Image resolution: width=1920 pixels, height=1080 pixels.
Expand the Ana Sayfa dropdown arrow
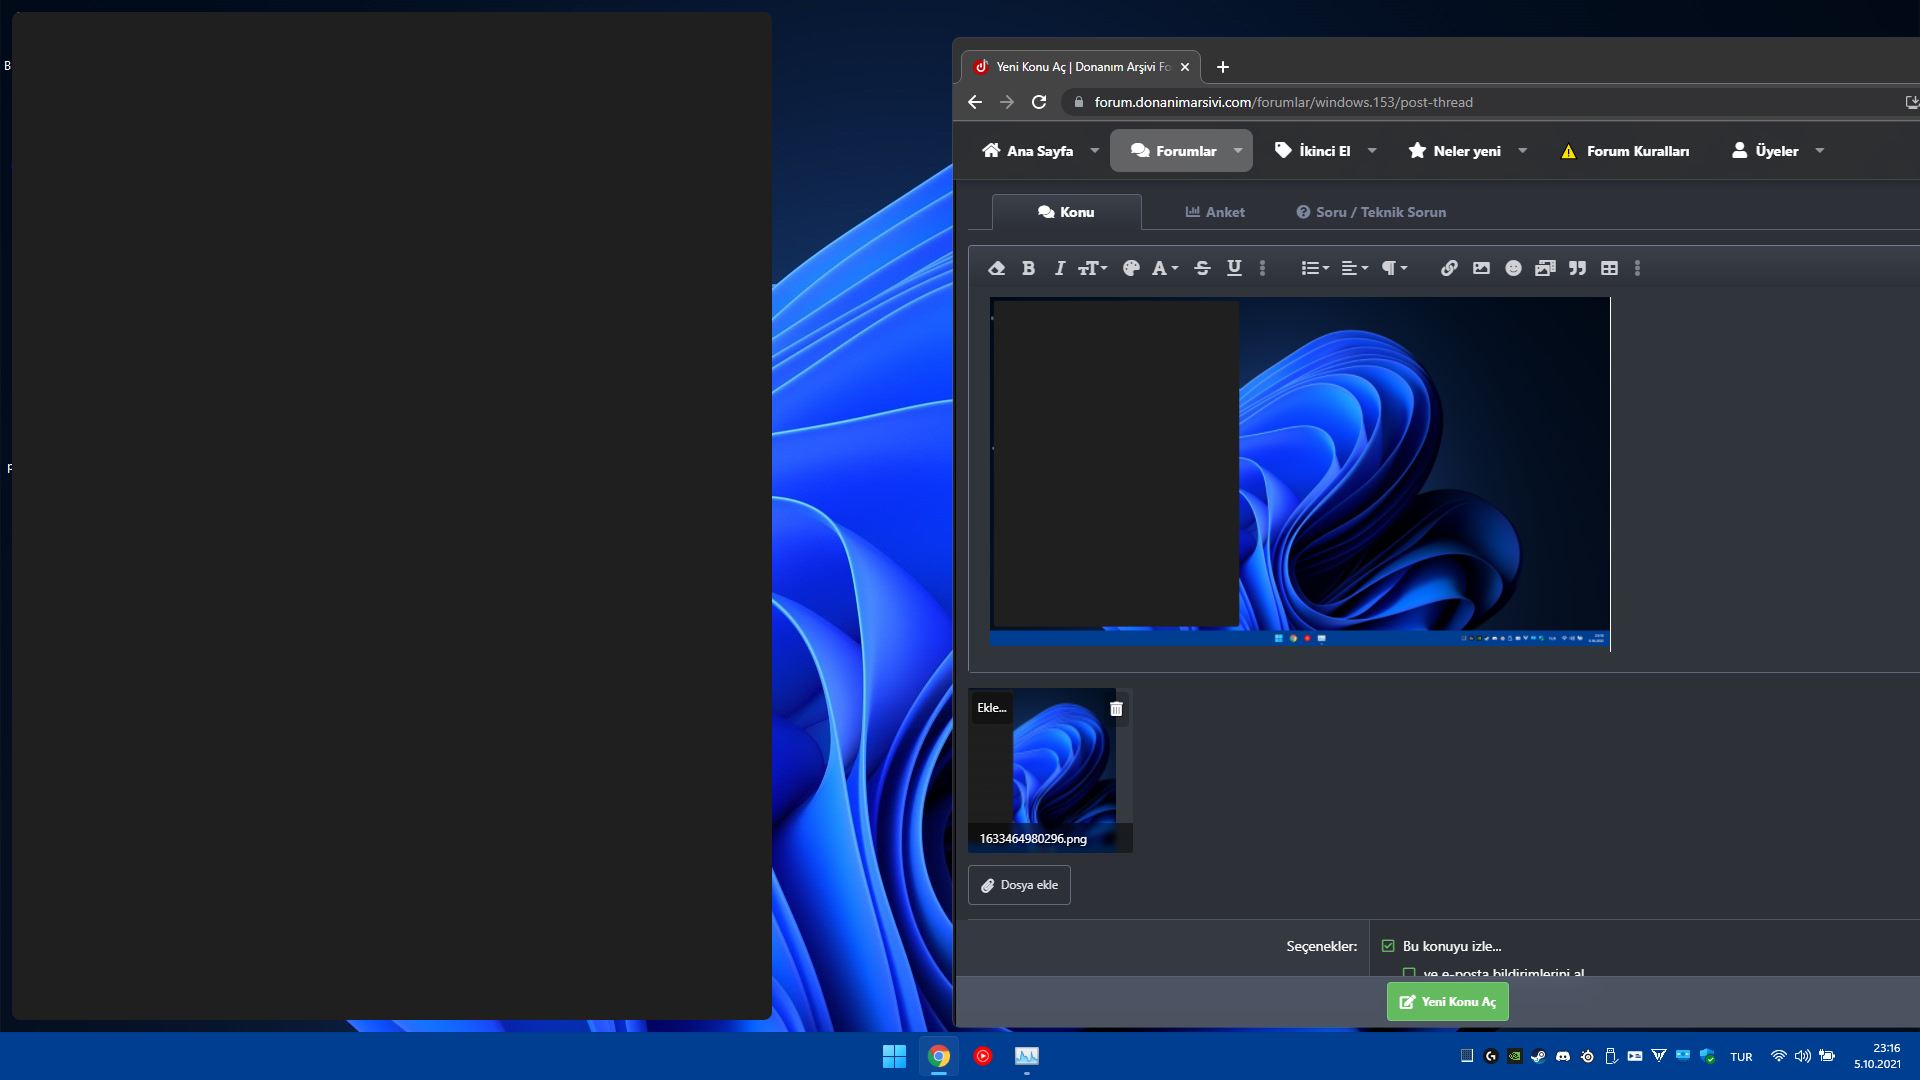(x=1095, y=151)
